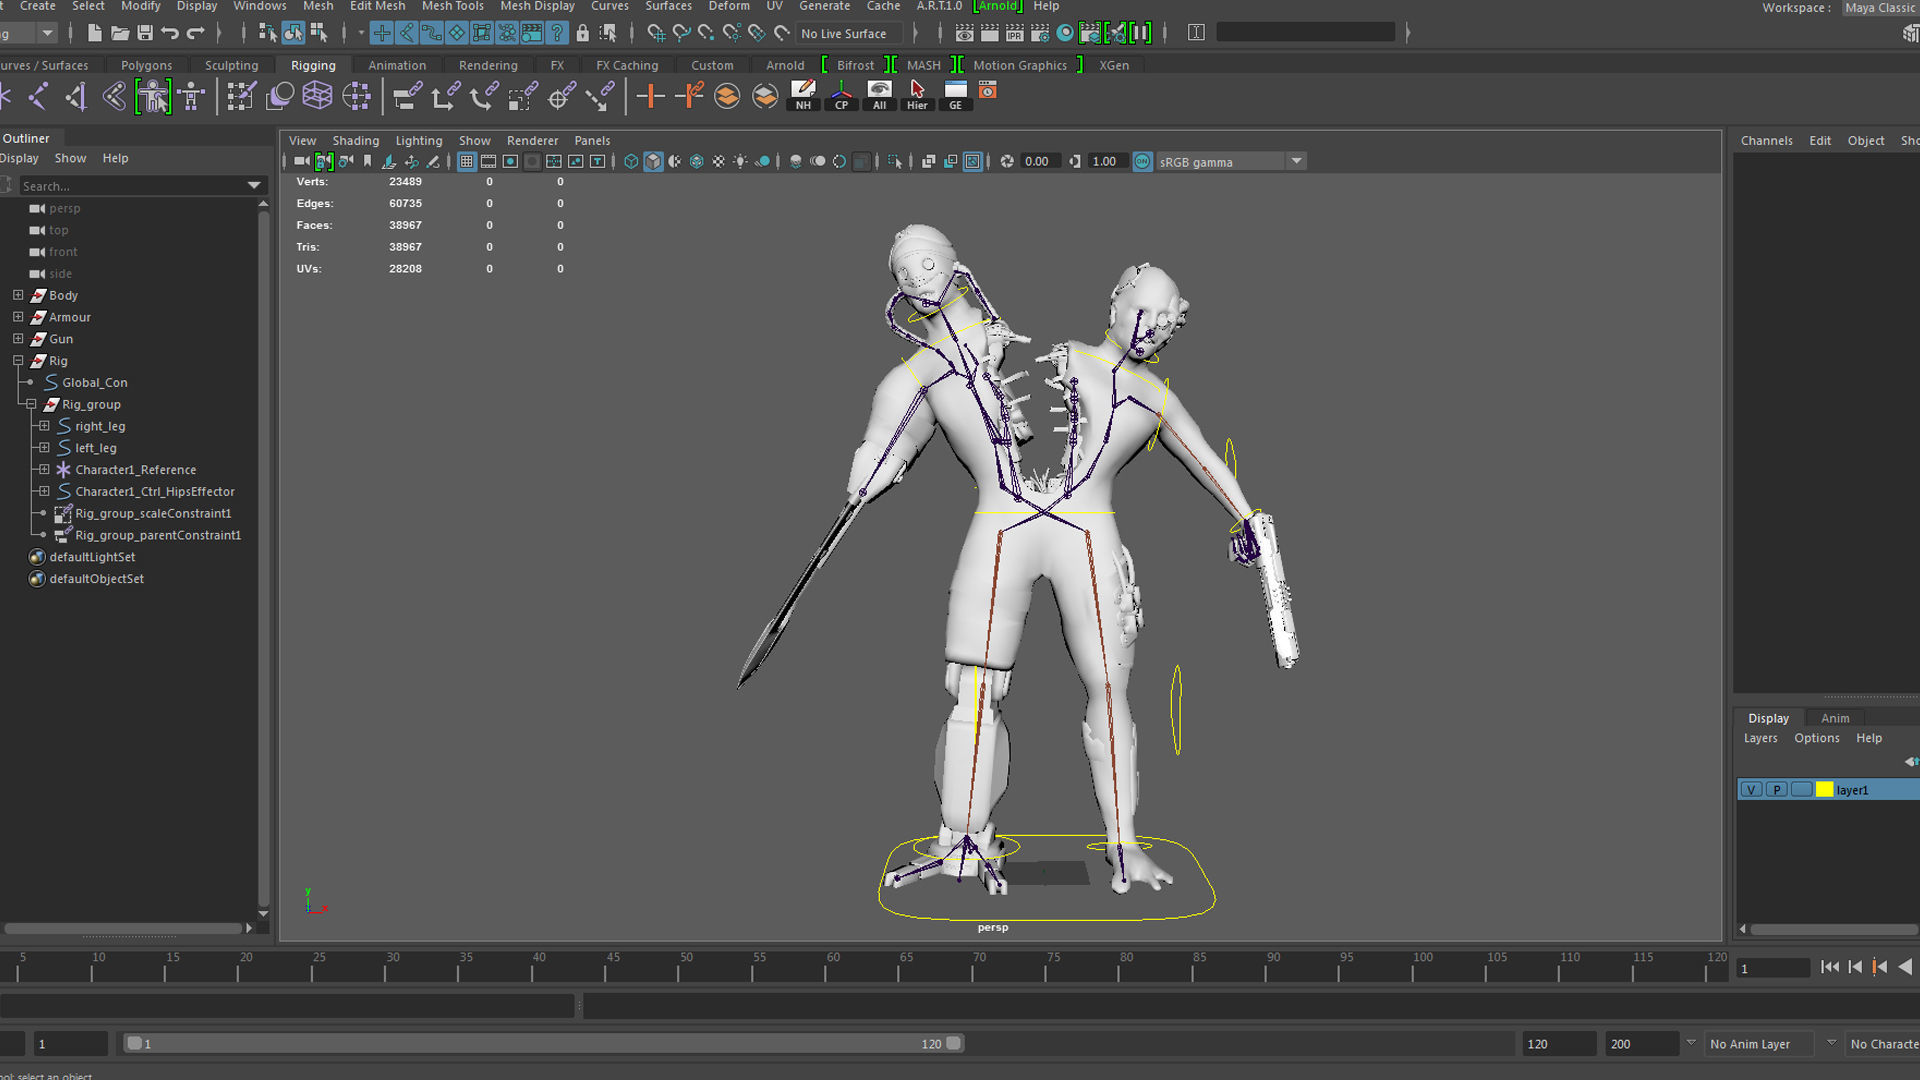Click the yellow color swatch of layer1
Image resolution: width=1920 pixels, height=1080 pixels.
1824,790
